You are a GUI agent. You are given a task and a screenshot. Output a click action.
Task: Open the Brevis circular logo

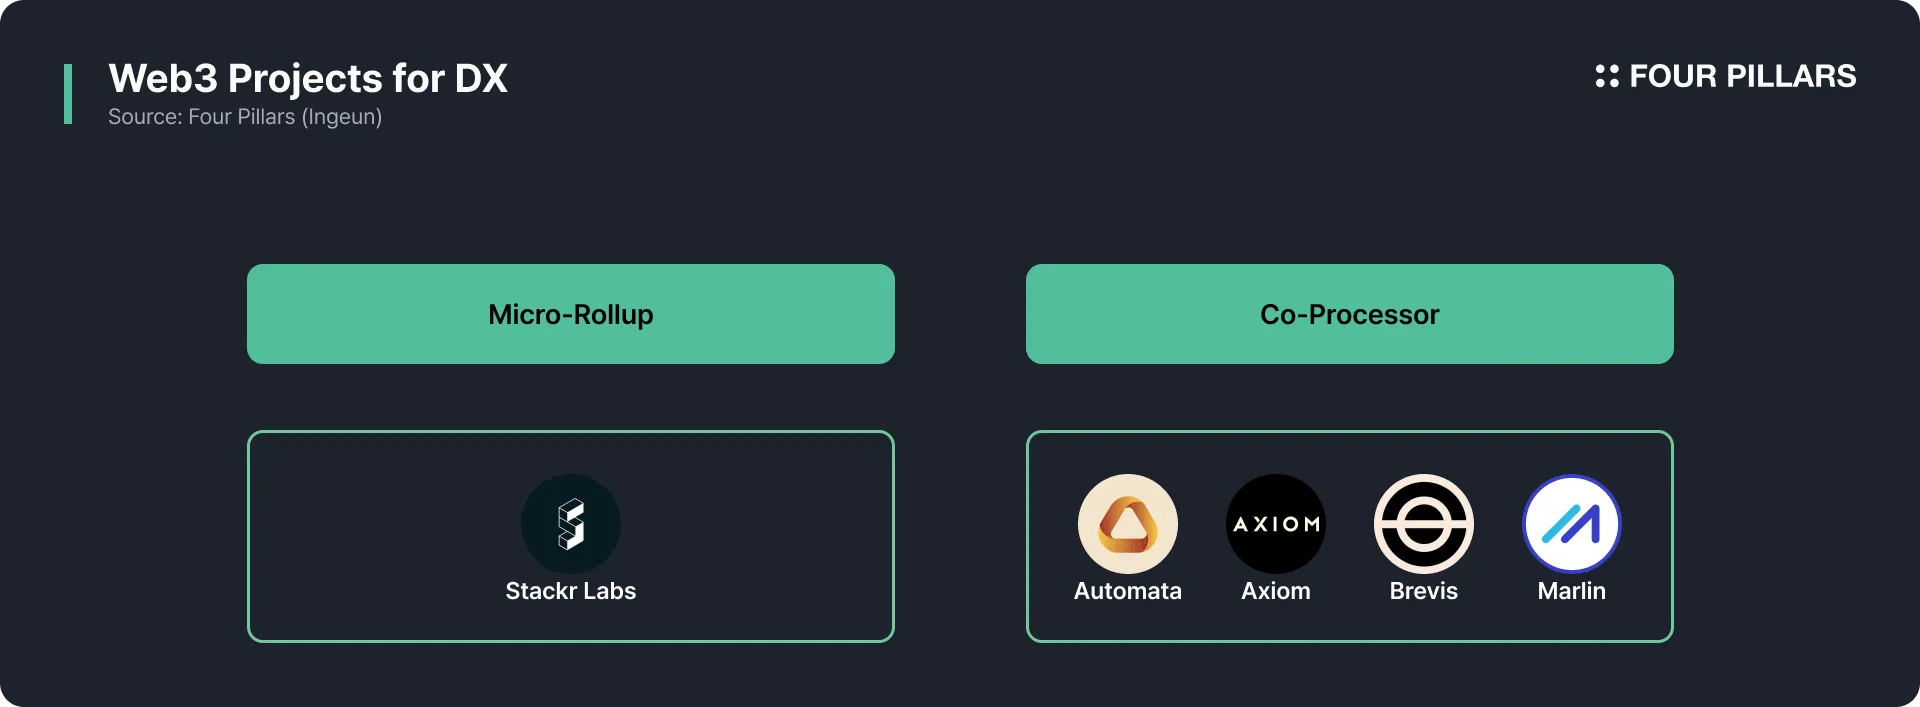[x=1424, y=524]
